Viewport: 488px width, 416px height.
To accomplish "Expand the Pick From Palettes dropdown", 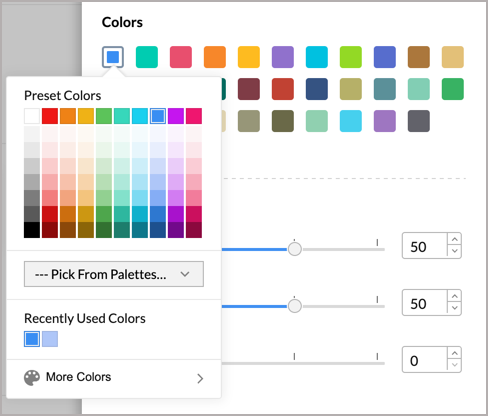I will 114,274.
